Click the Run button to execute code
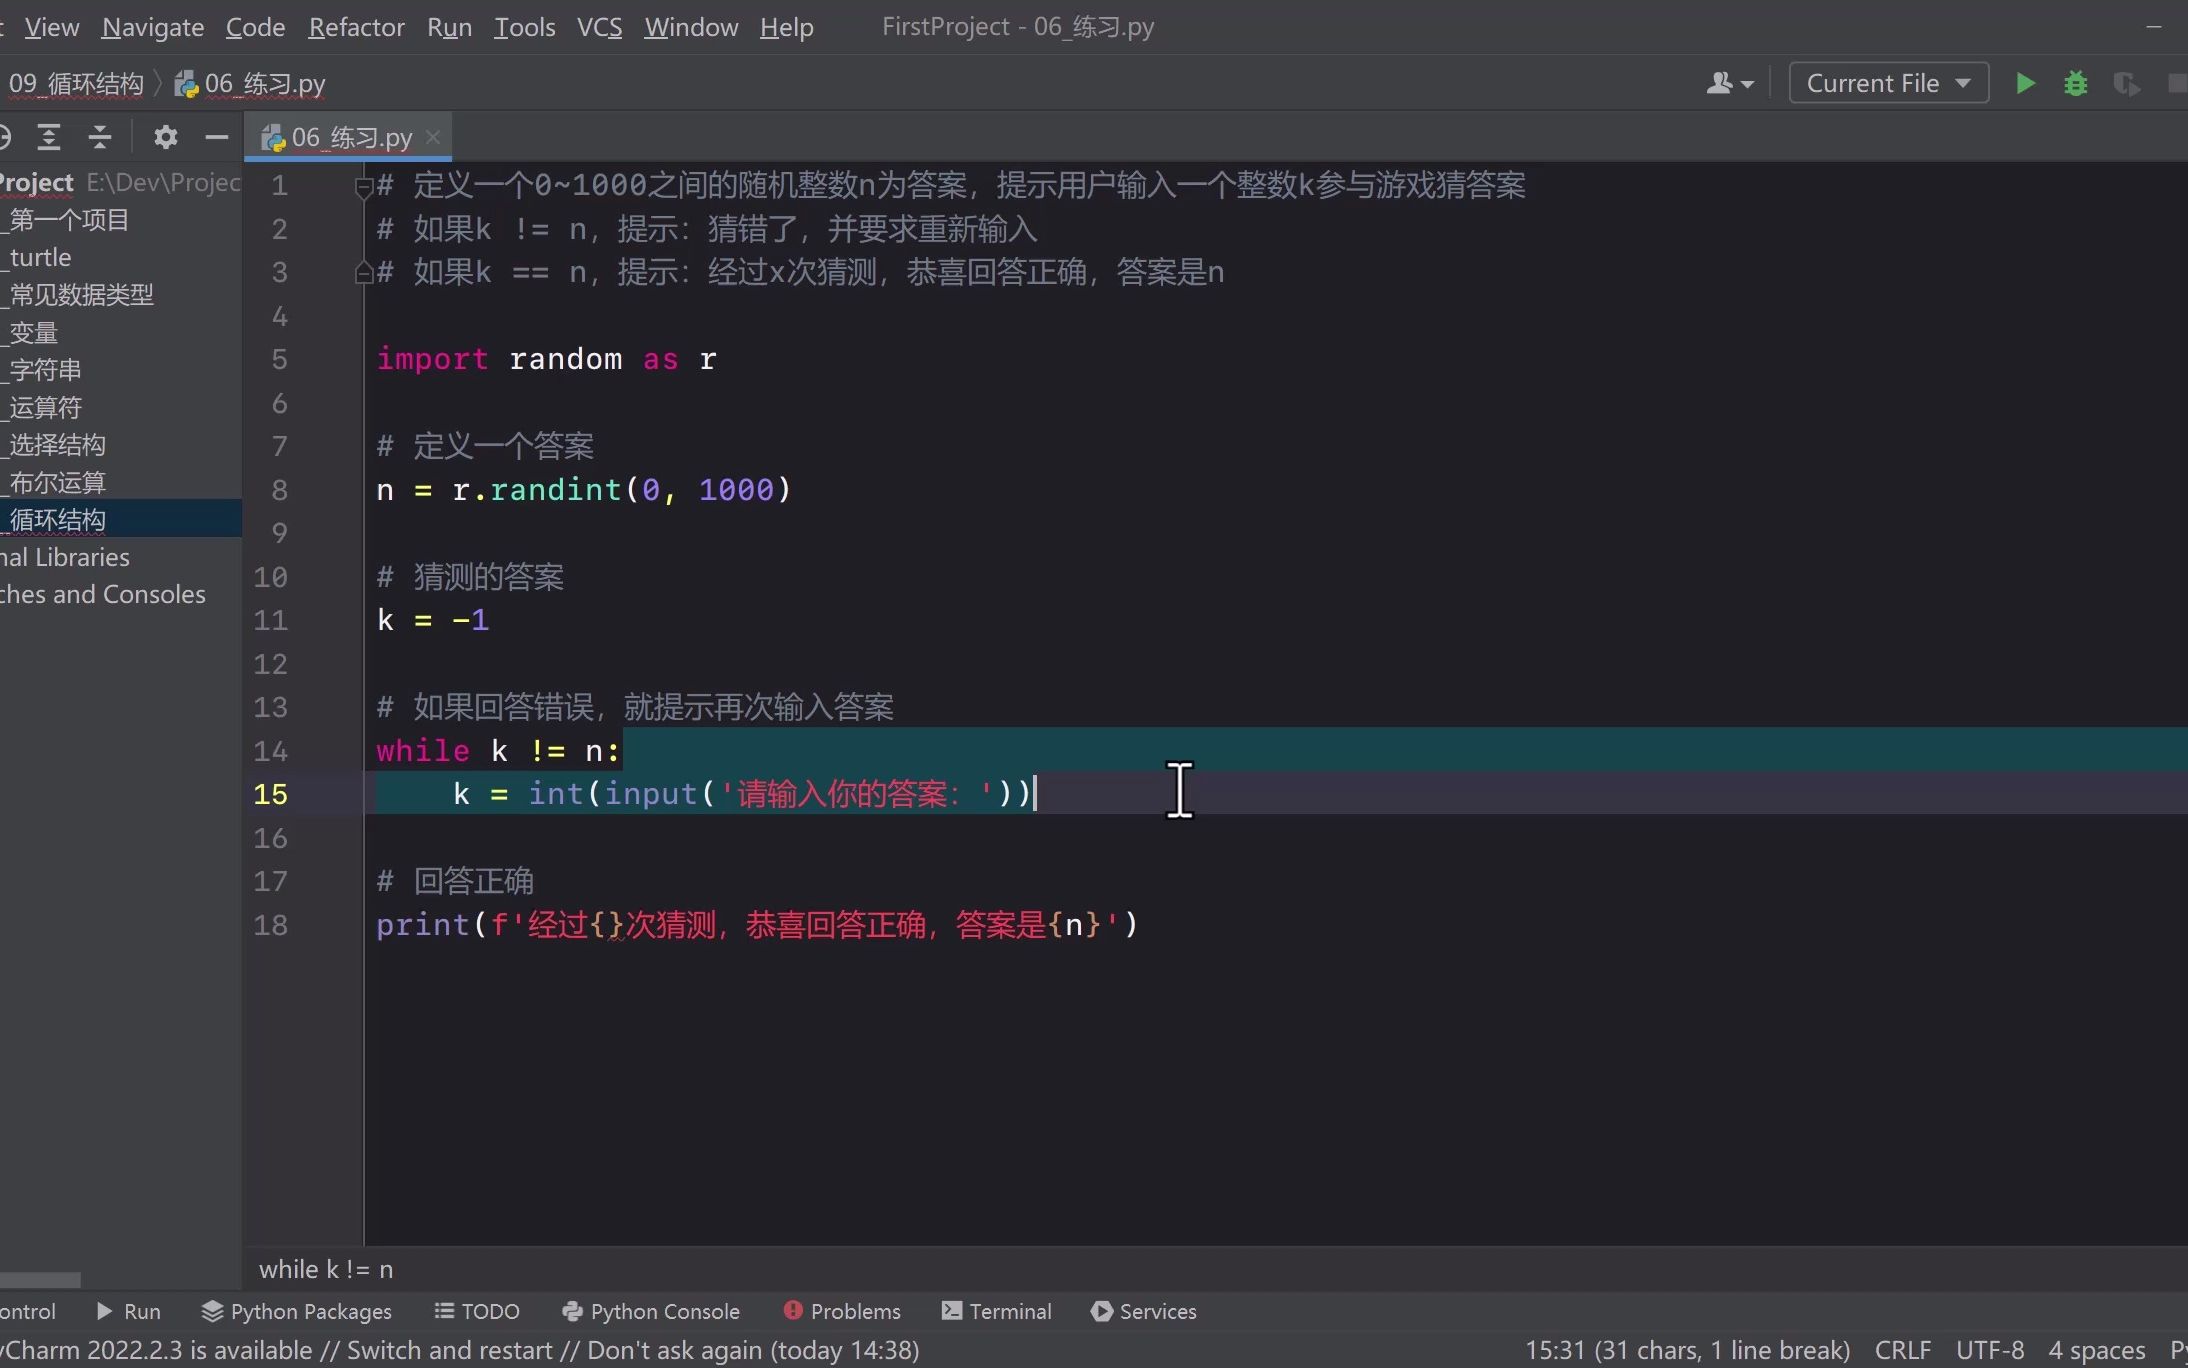Viewport: 2188px width, 1368px height. pos(2024,82)
